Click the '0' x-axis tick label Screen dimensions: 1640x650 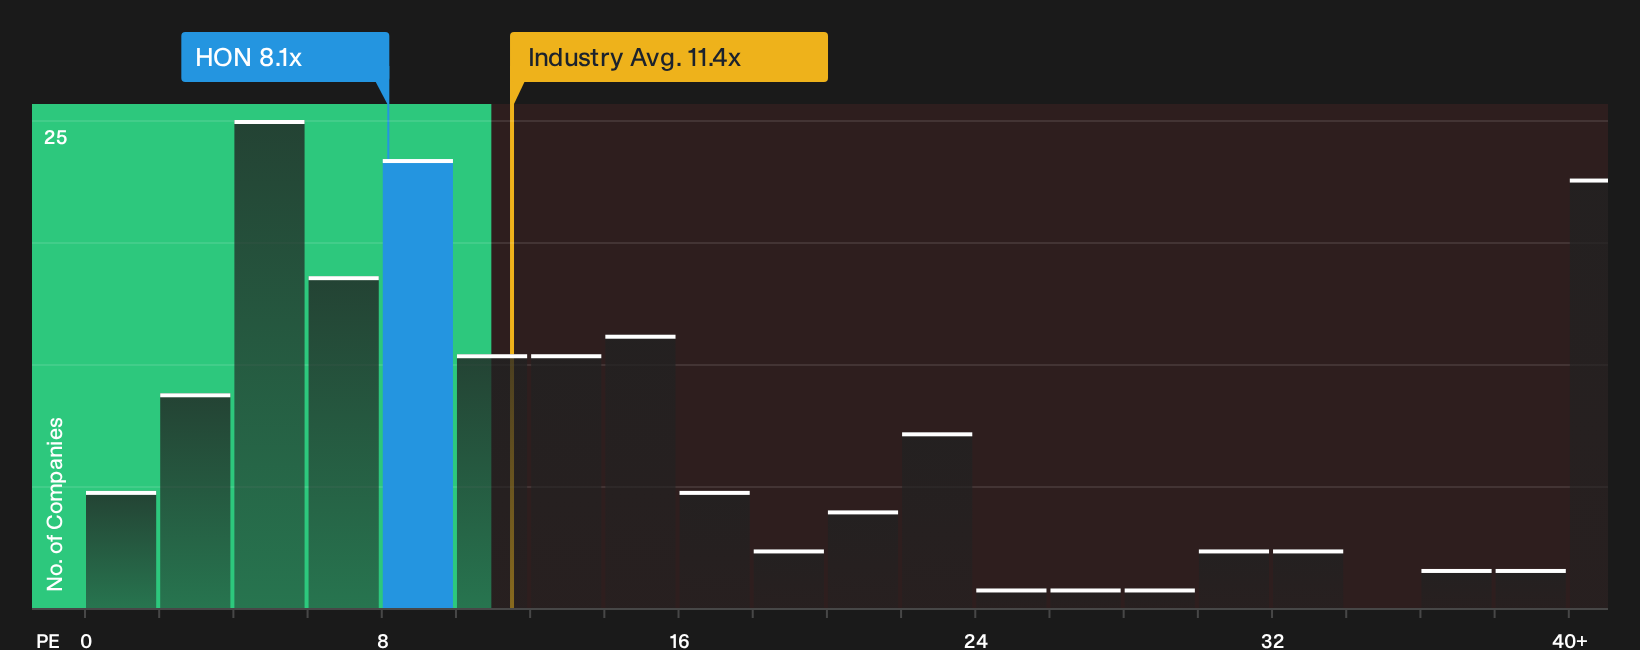point(86,640)
